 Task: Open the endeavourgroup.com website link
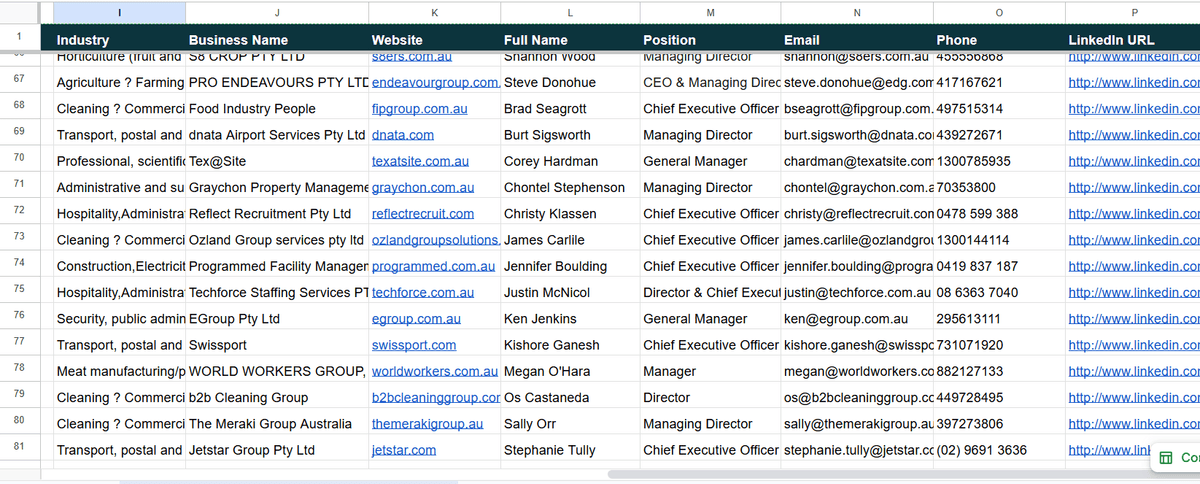coord(435,82)
